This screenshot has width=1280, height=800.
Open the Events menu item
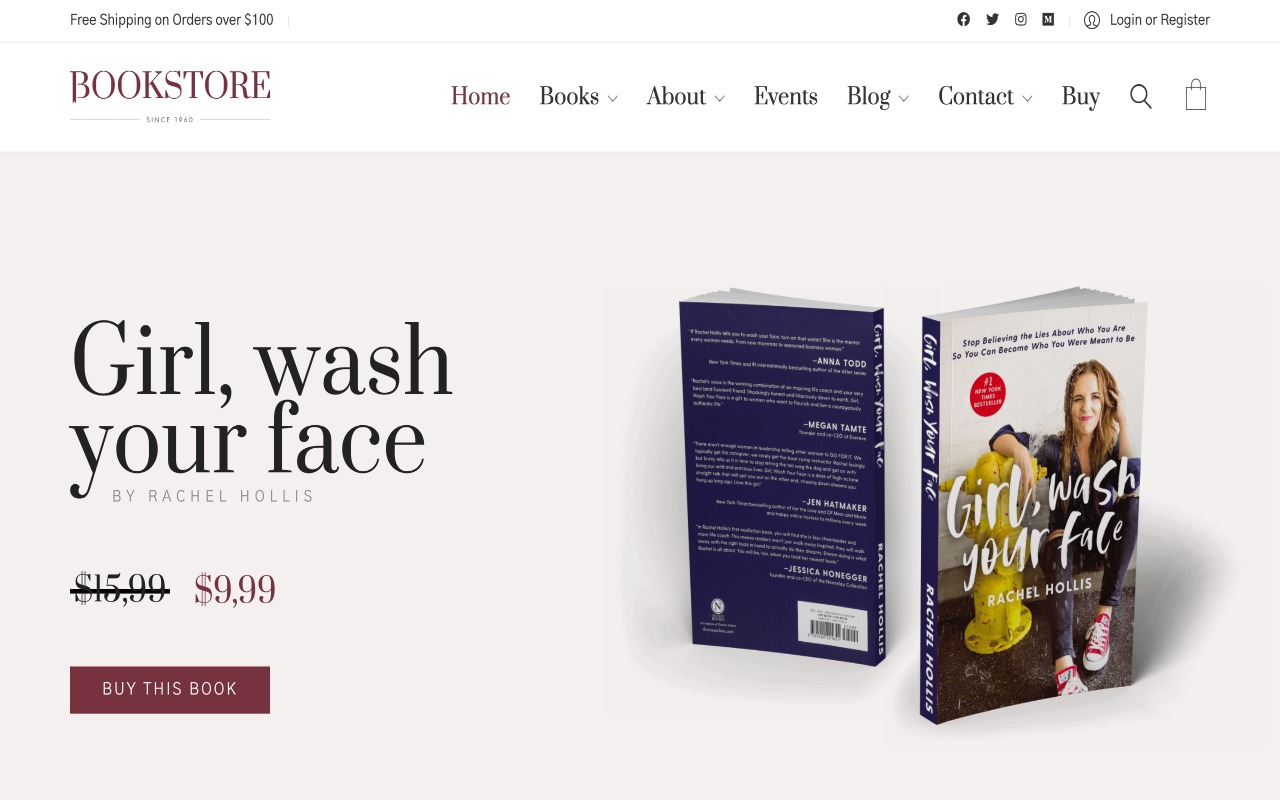point(785,96)
